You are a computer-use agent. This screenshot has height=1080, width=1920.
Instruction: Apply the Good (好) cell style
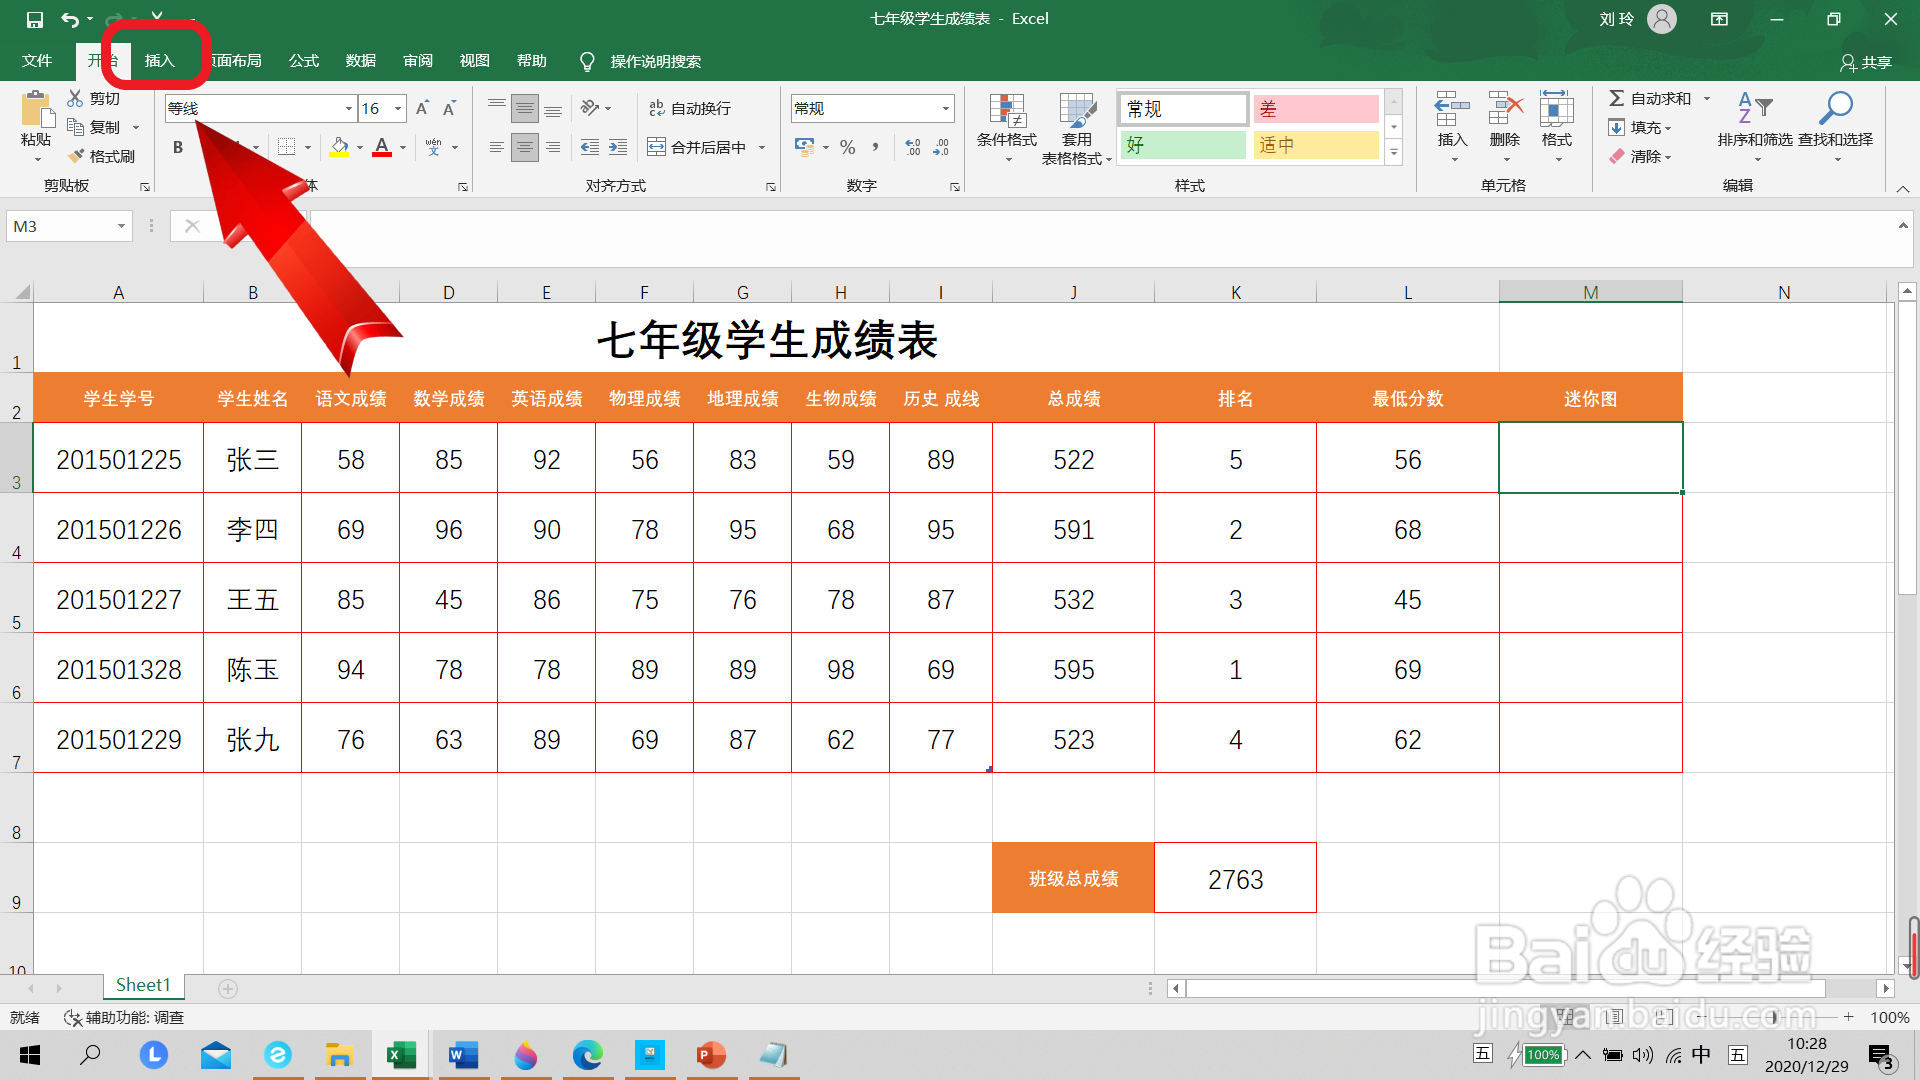[1183, 145]
